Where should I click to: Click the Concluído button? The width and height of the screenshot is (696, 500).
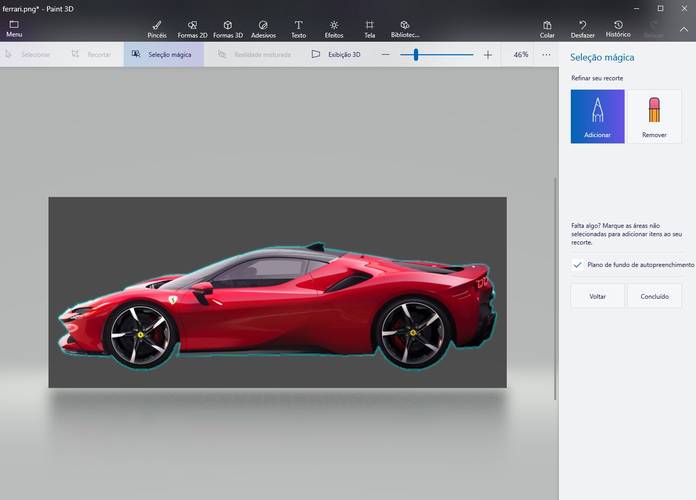pyautogui.click(x=654, y=296)
